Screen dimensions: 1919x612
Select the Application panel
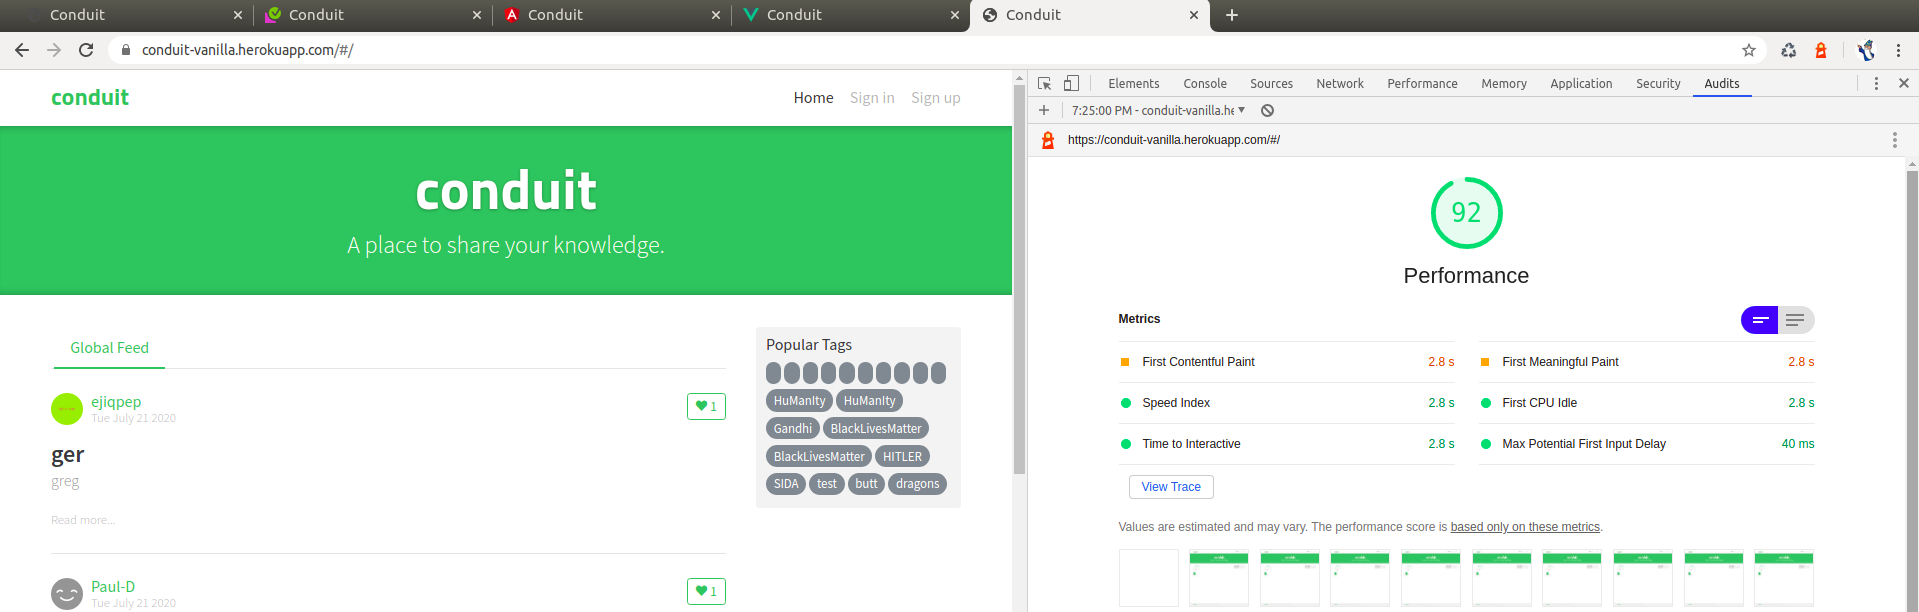pos(1581,84)
